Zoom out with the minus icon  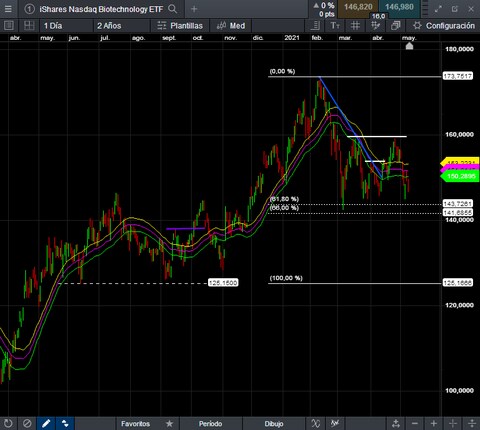pyautogui.click(x=415, y=424)
